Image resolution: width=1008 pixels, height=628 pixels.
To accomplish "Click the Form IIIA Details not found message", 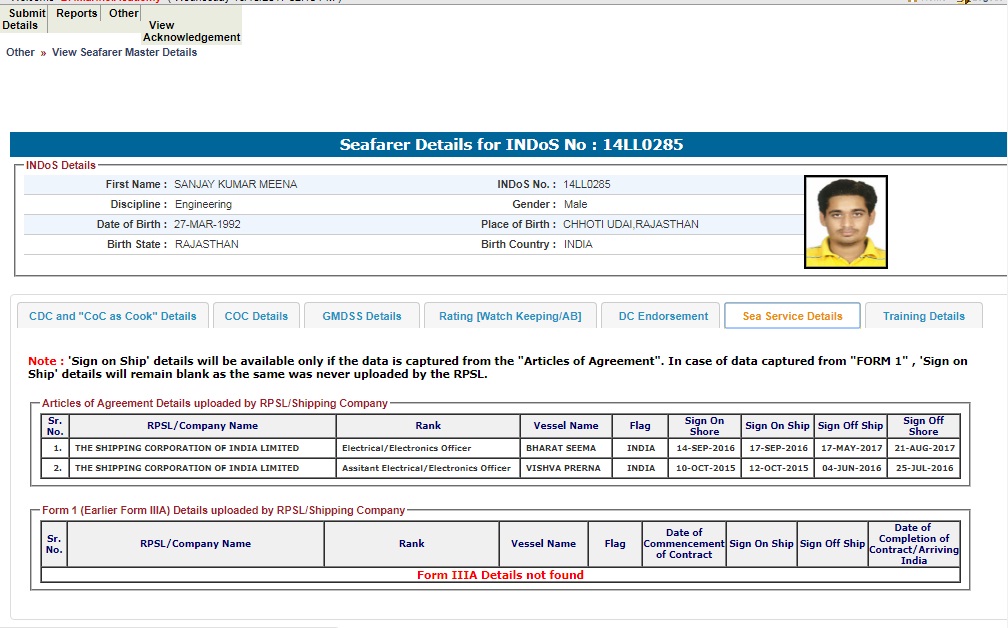I will point(500,575).
